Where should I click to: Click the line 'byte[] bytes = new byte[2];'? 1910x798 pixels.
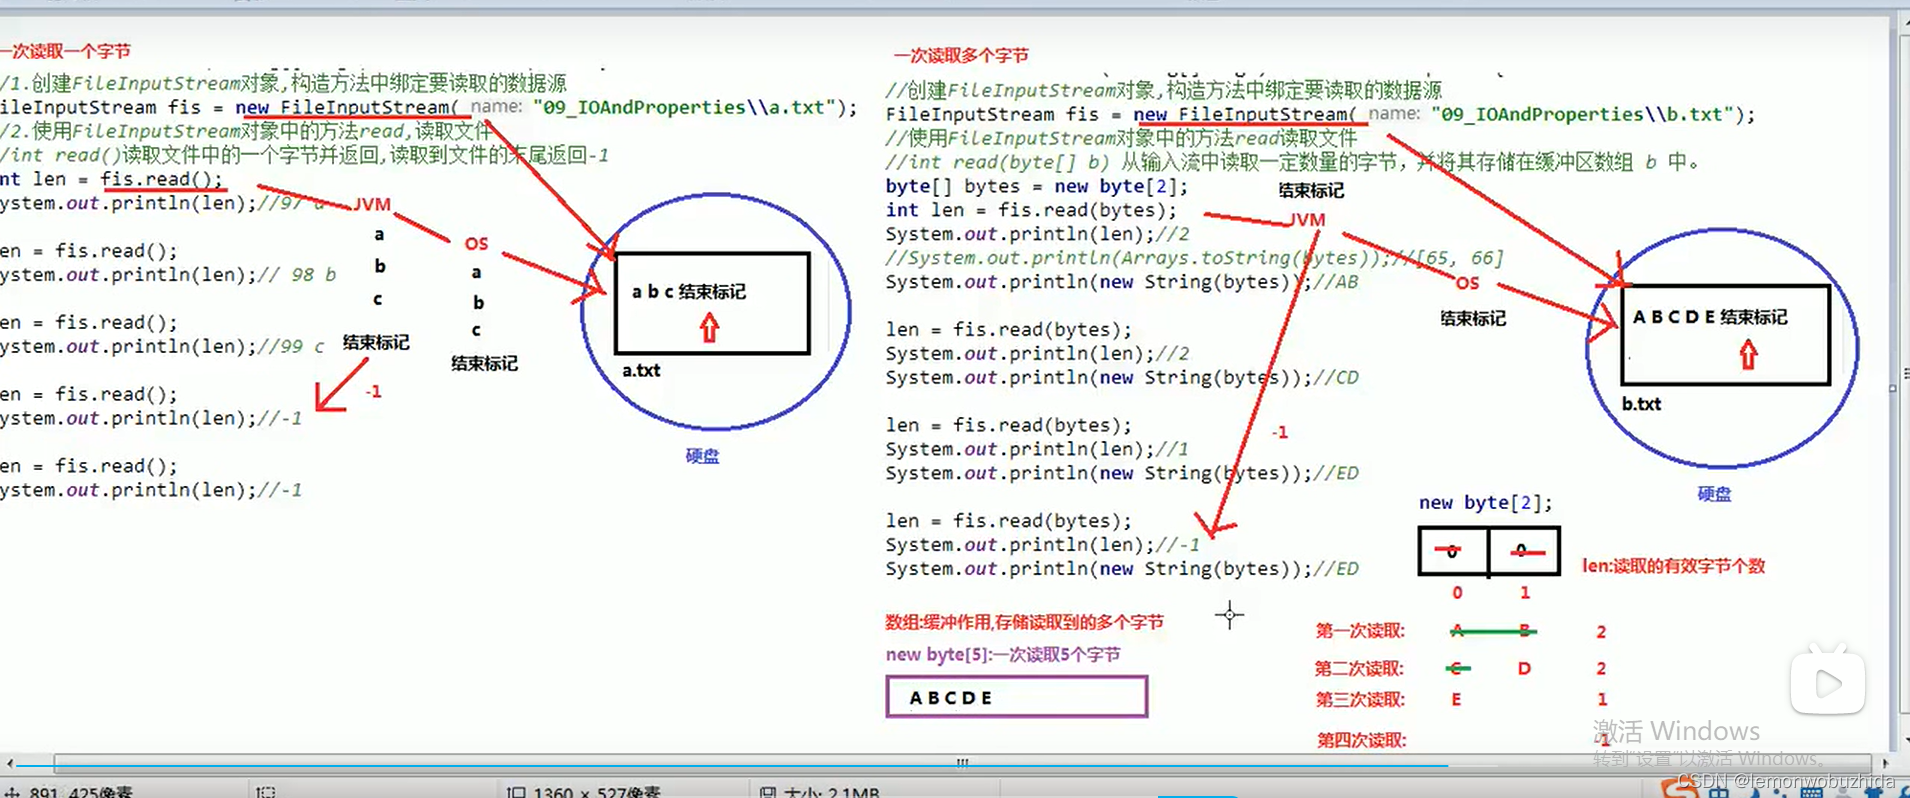1037,186
